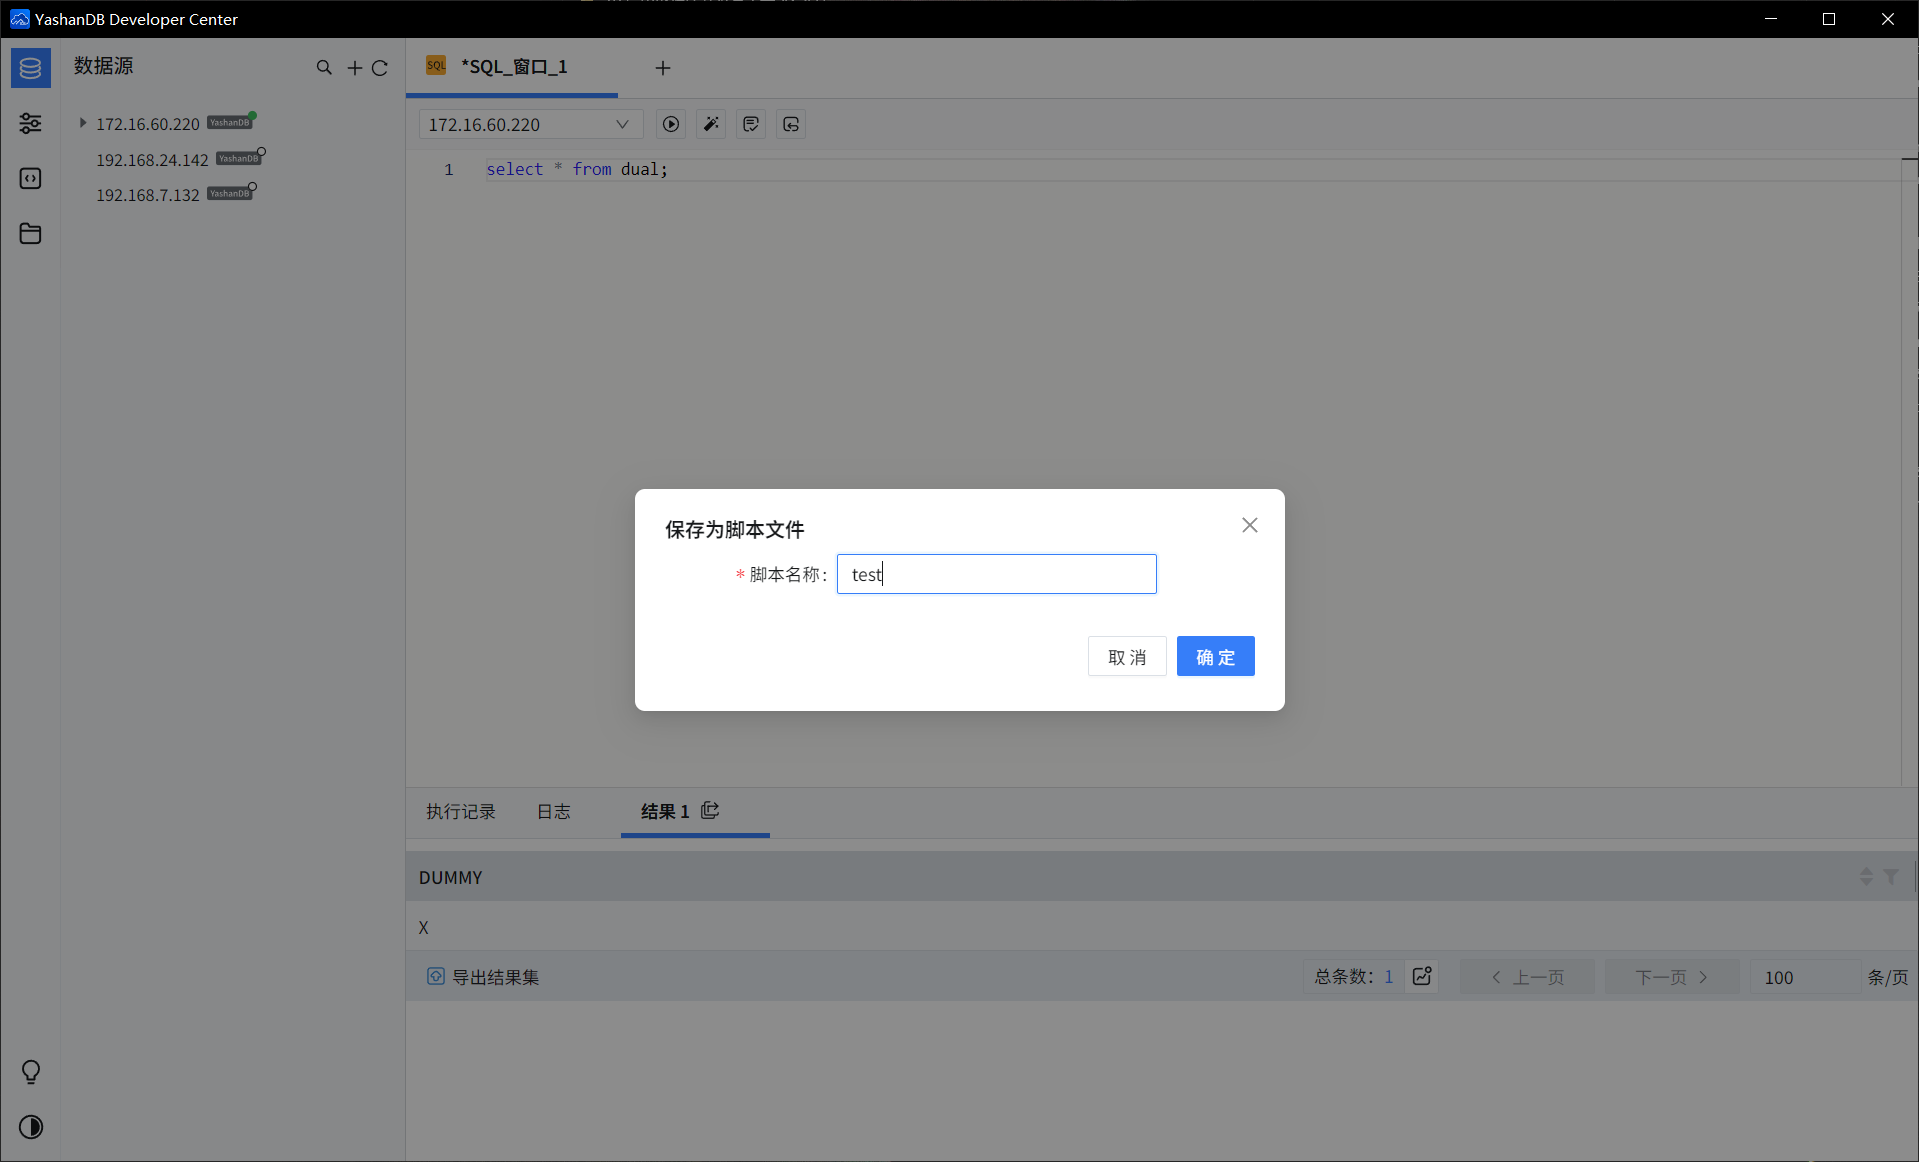Close the 保存为脚本文件 dialog
The height and width of the screenshot is (1162, 1919).
coord(1249,525)
